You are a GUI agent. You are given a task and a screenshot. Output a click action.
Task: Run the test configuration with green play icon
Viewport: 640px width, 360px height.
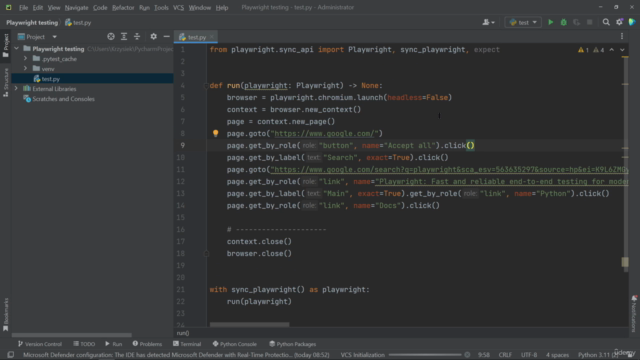(x=551, y=22)
